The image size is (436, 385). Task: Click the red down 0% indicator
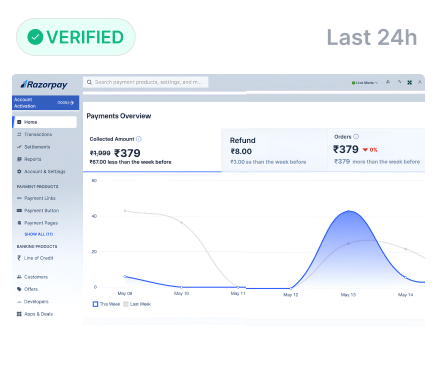(370, 150)
